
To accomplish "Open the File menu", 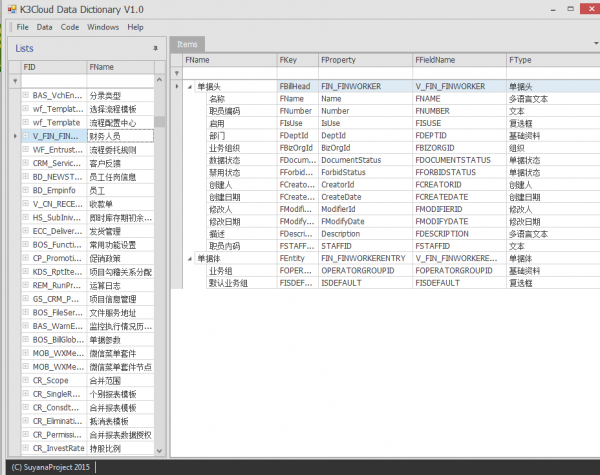I will (x=22, y=27).
